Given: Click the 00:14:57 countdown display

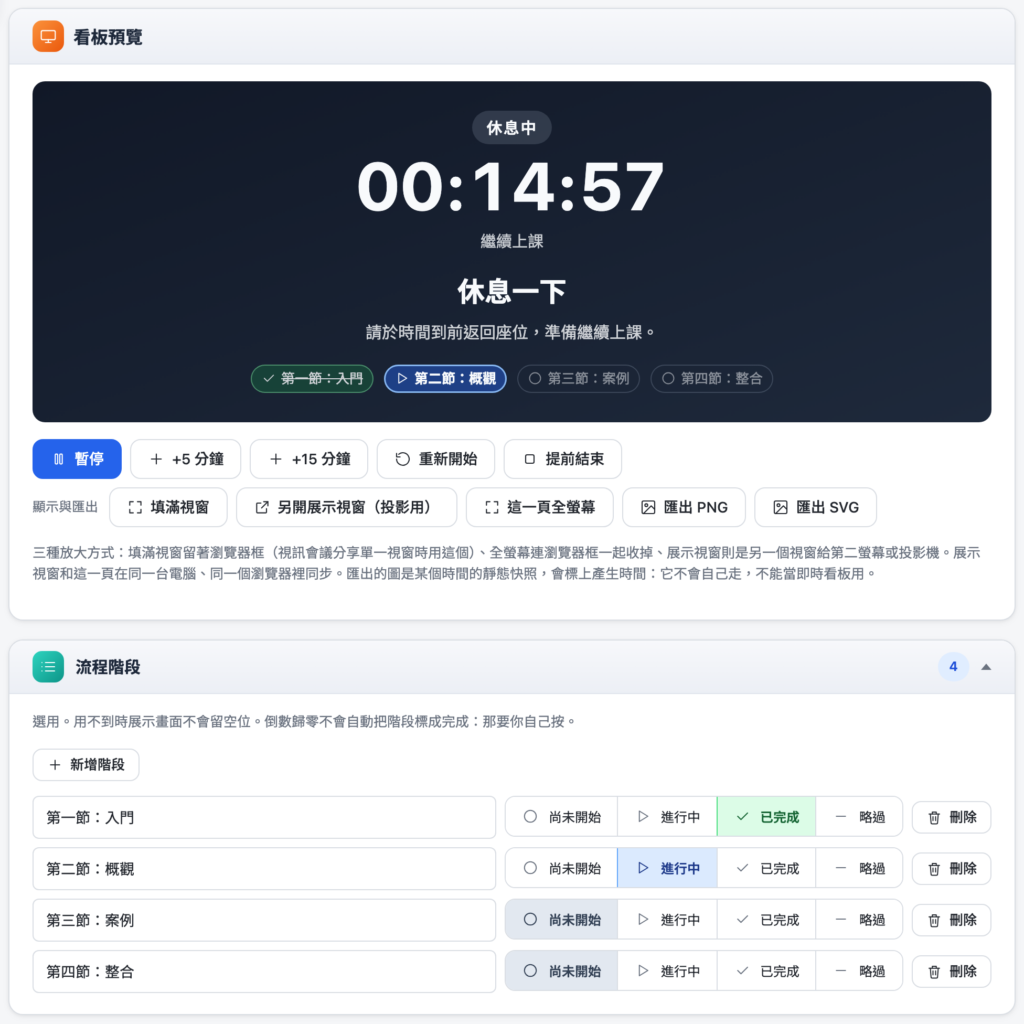Looking at the screenshot, I should 511,188.
